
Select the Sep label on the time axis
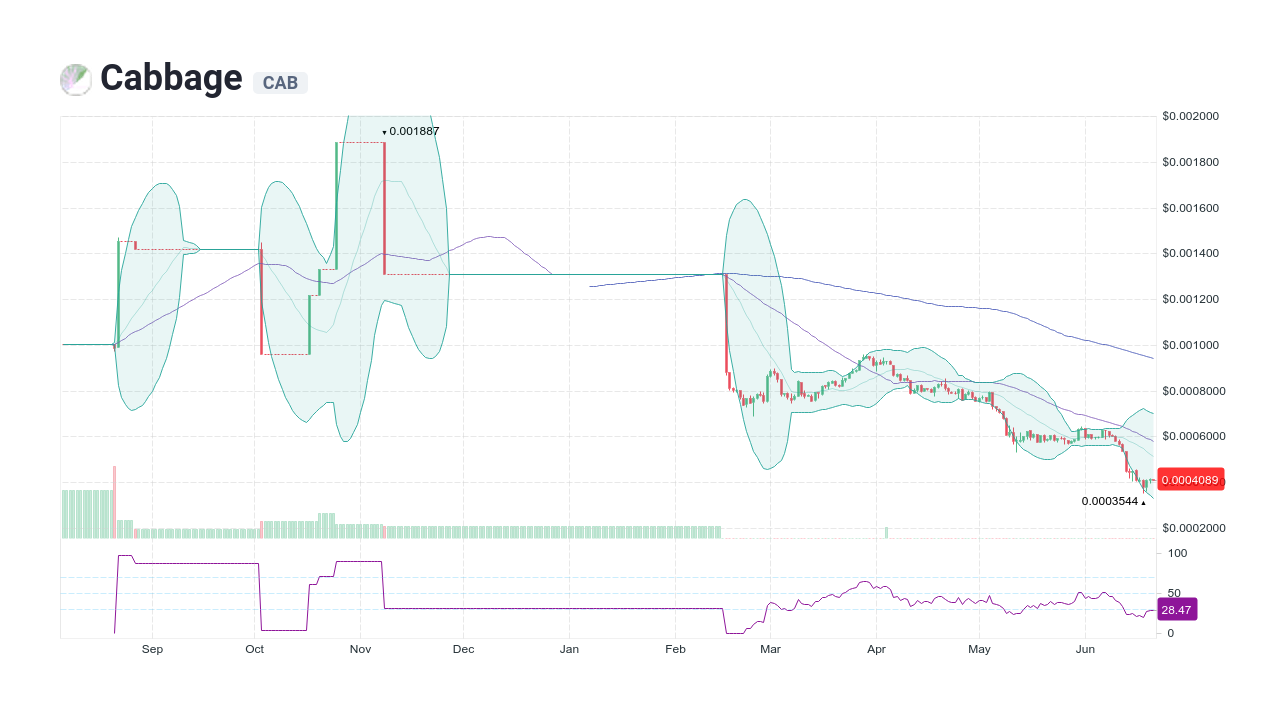click(x=152, y=649)
